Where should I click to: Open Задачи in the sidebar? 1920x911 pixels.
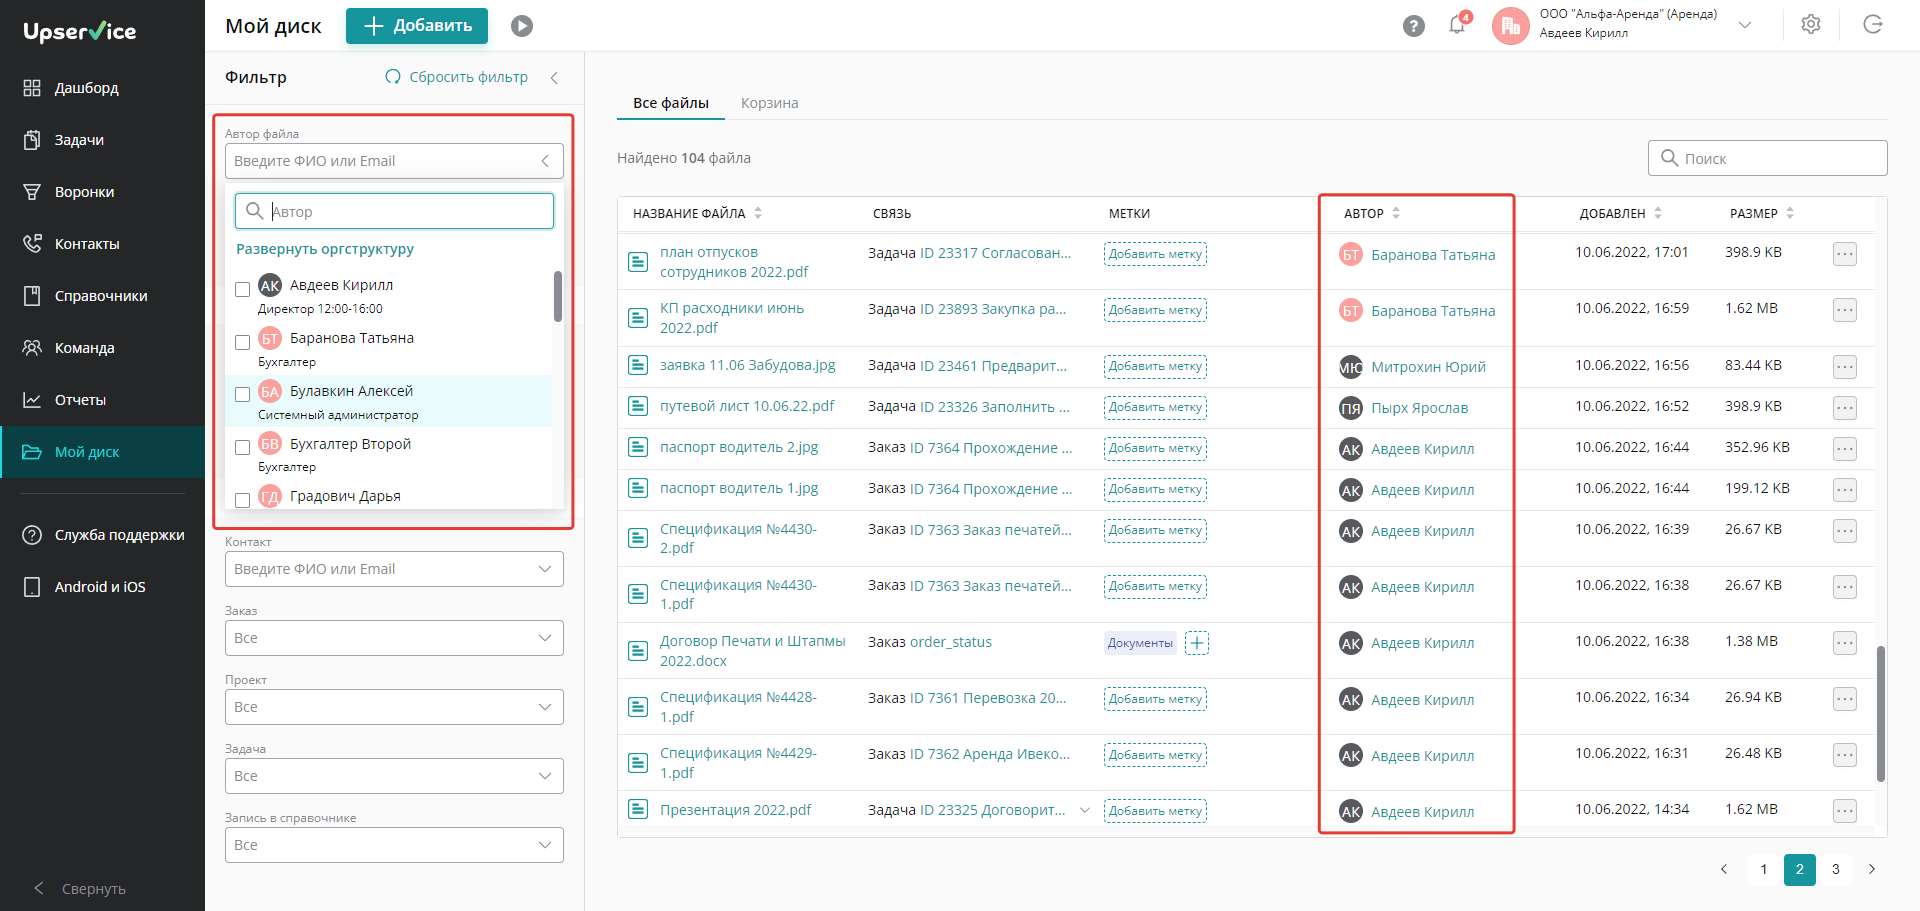pos(102,140)
